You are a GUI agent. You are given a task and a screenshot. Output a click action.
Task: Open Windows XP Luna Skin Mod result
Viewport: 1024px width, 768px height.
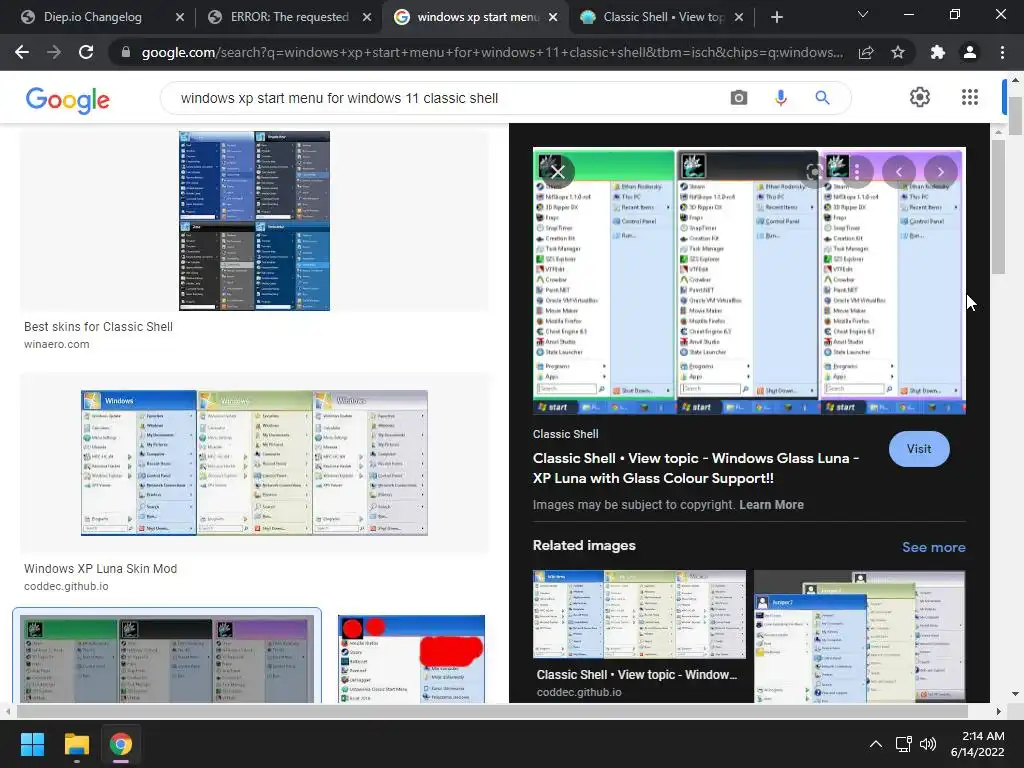101,569
